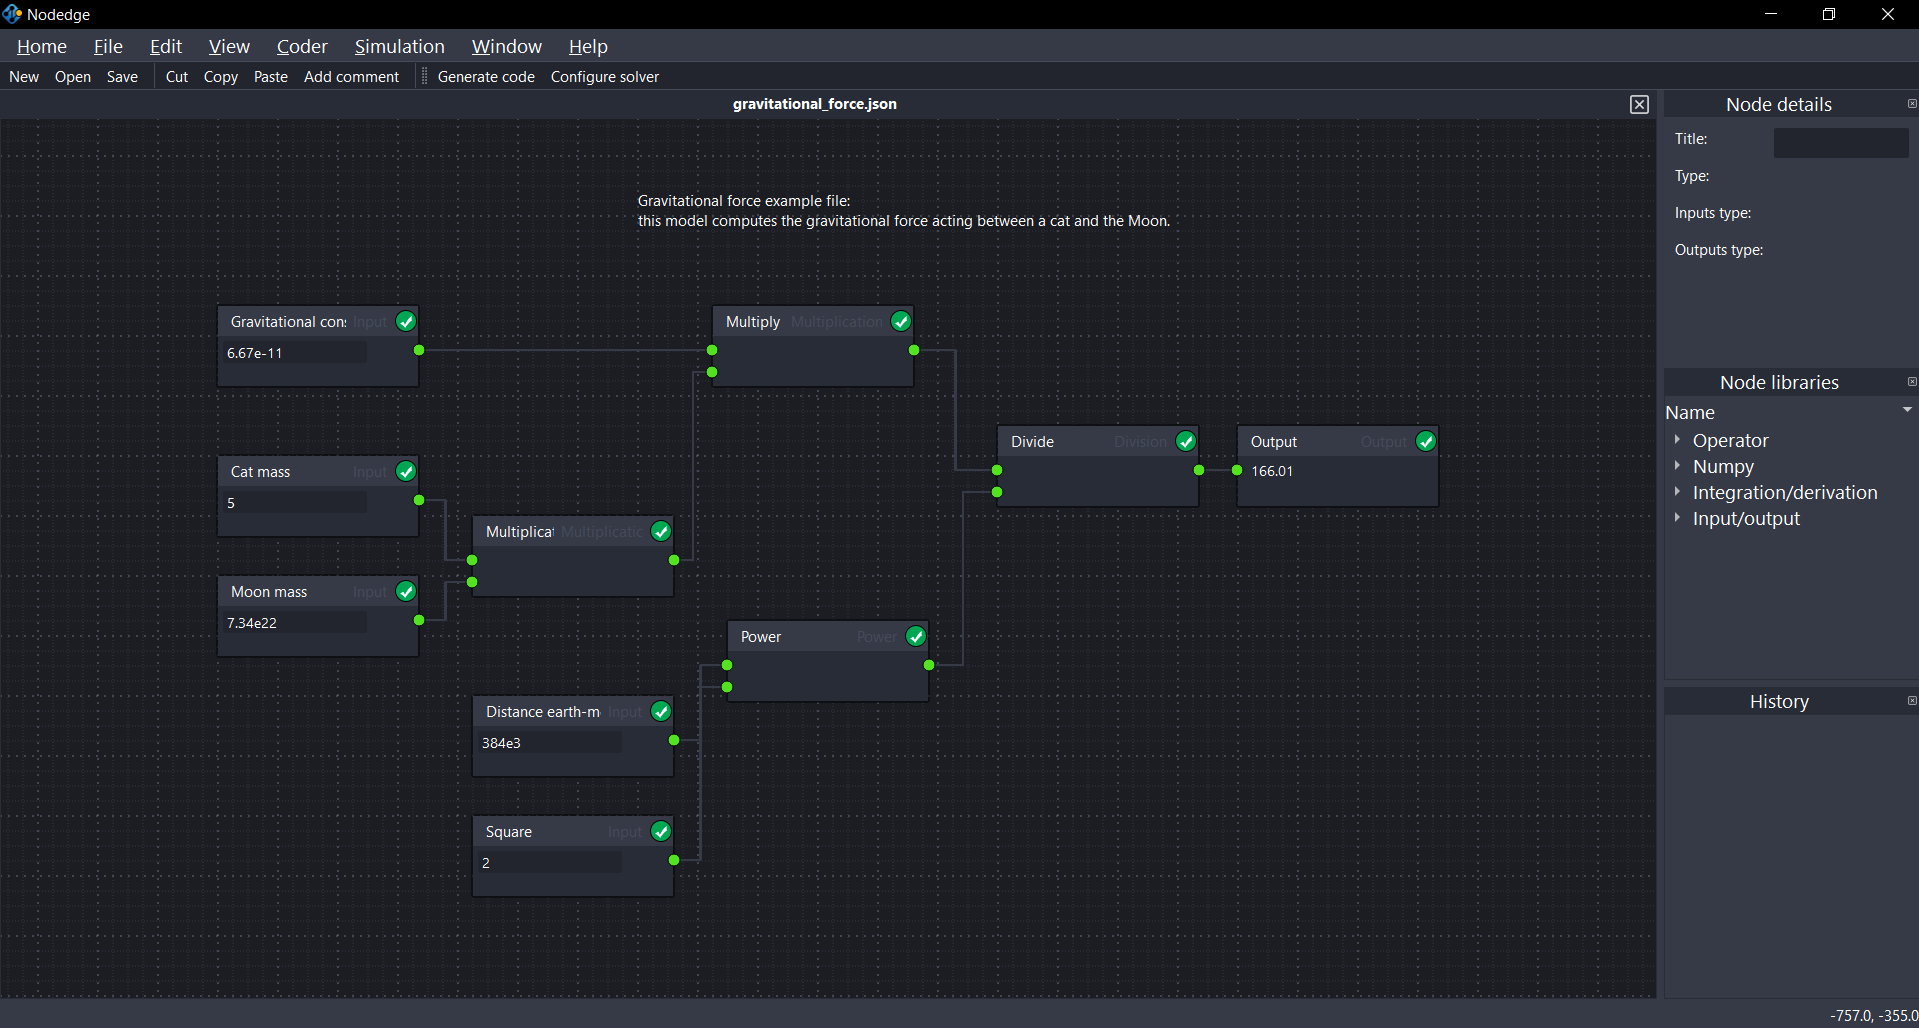This screenshot has width=1919, height=1028.
Task: Click the Divide node status checkmark
Action: pos(1186,441)
